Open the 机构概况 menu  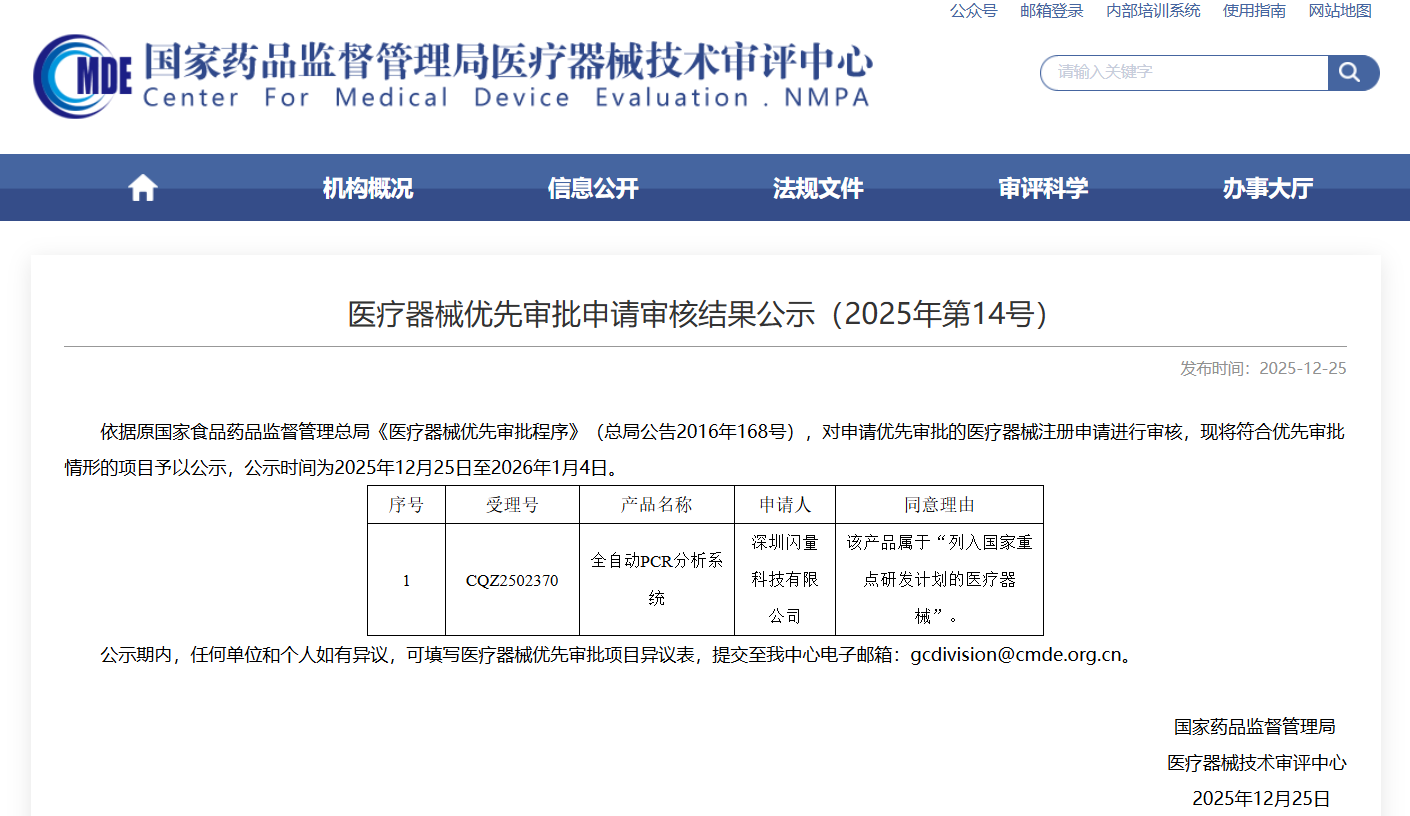[x=367, y=188]
